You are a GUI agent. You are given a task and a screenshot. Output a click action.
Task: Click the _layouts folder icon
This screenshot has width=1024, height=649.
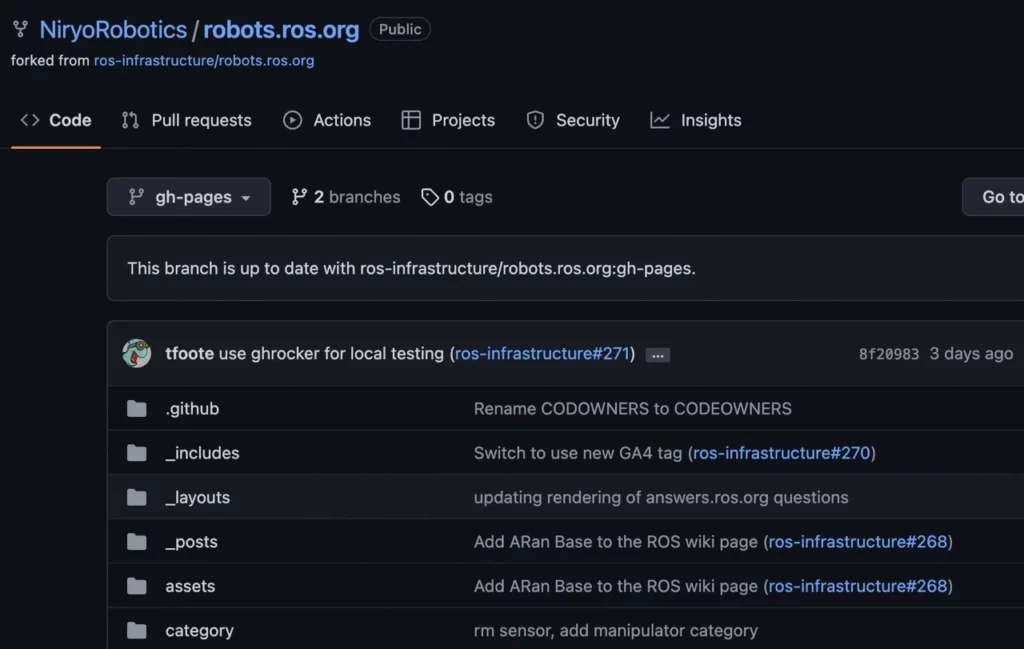137,497
